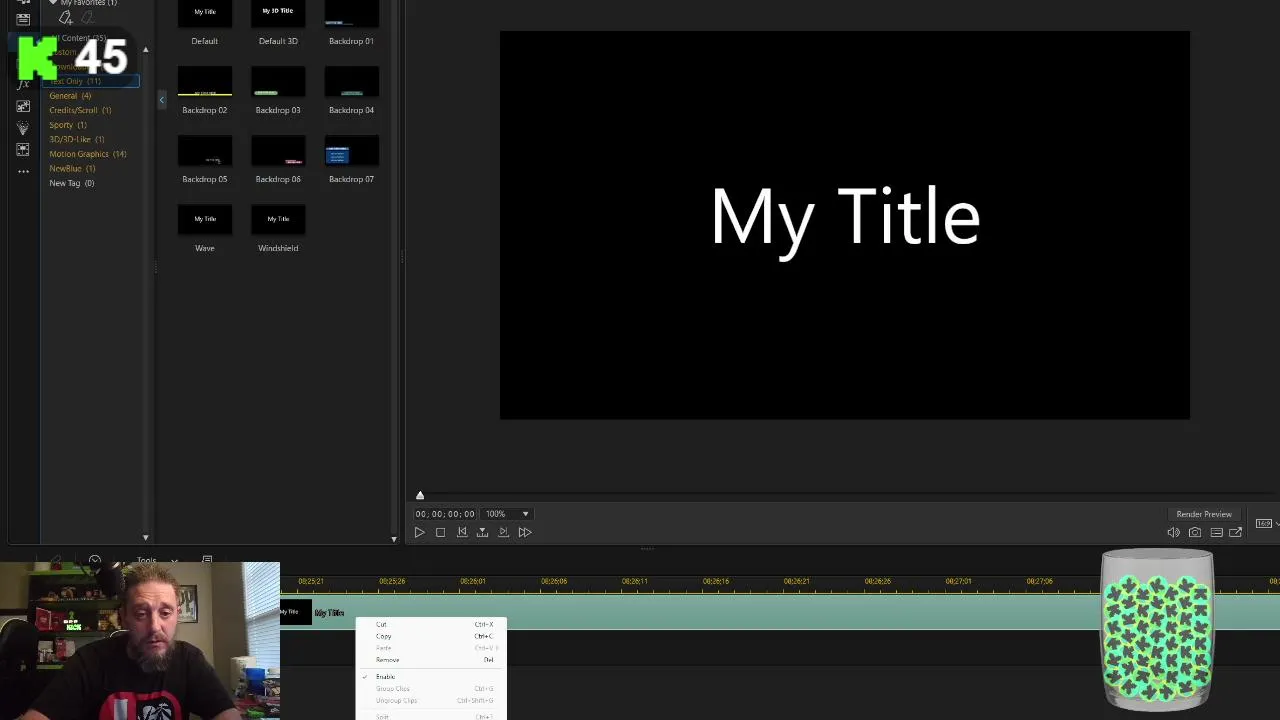This screenshot has width=1280, height=720.
Task: Take a snapshot with the camera icon
Action: pos(1195,532)
